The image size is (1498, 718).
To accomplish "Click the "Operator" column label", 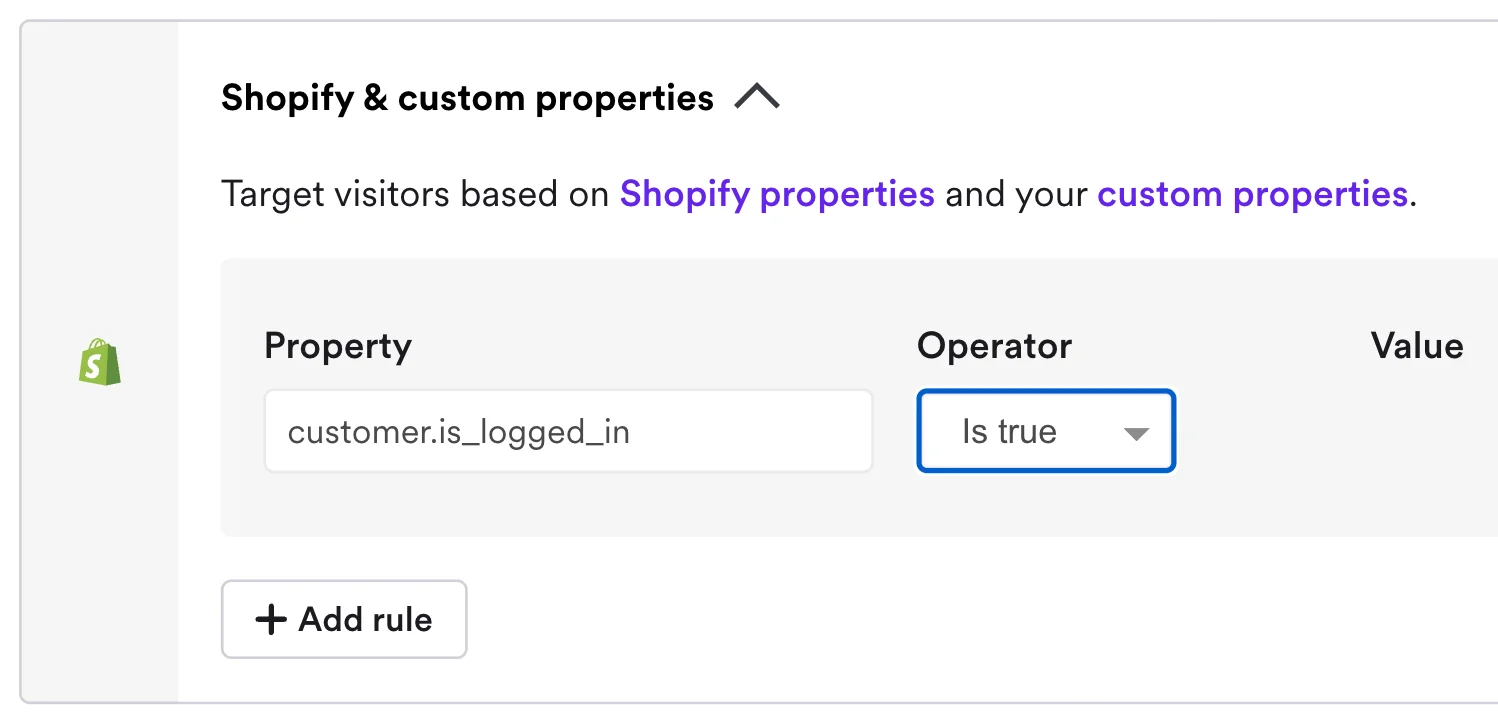I will (994, 346).
